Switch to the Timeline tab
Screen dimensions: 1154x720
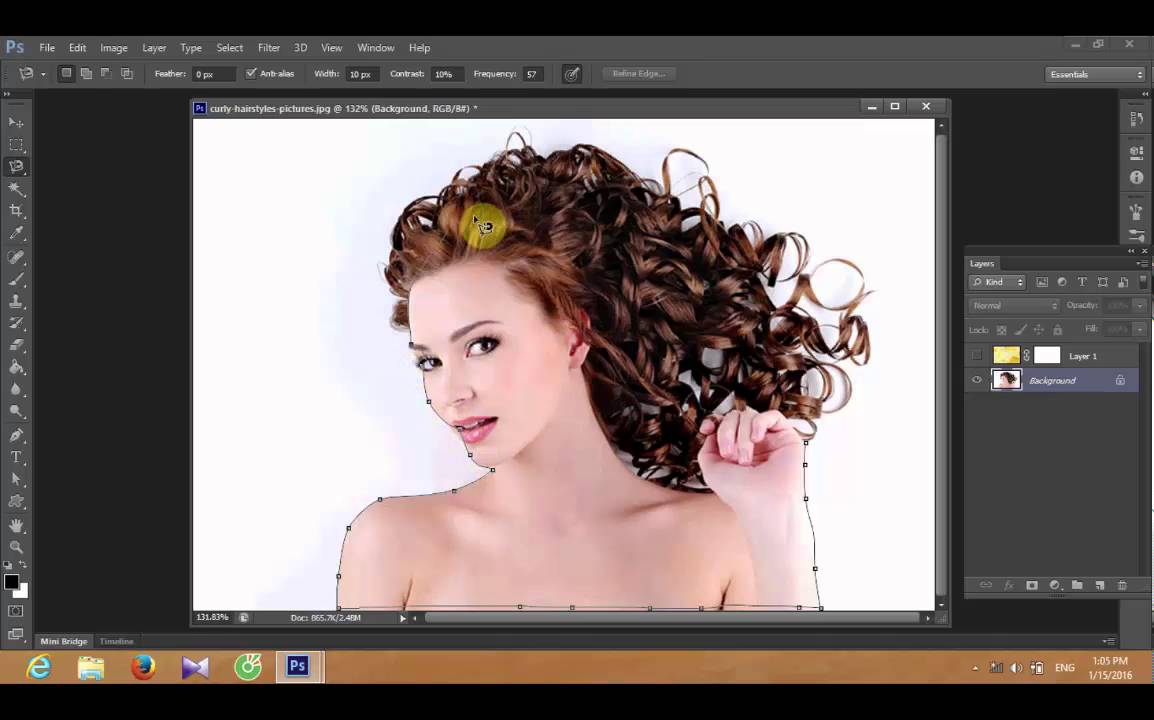pyautogui.click(x=116, y=641)
